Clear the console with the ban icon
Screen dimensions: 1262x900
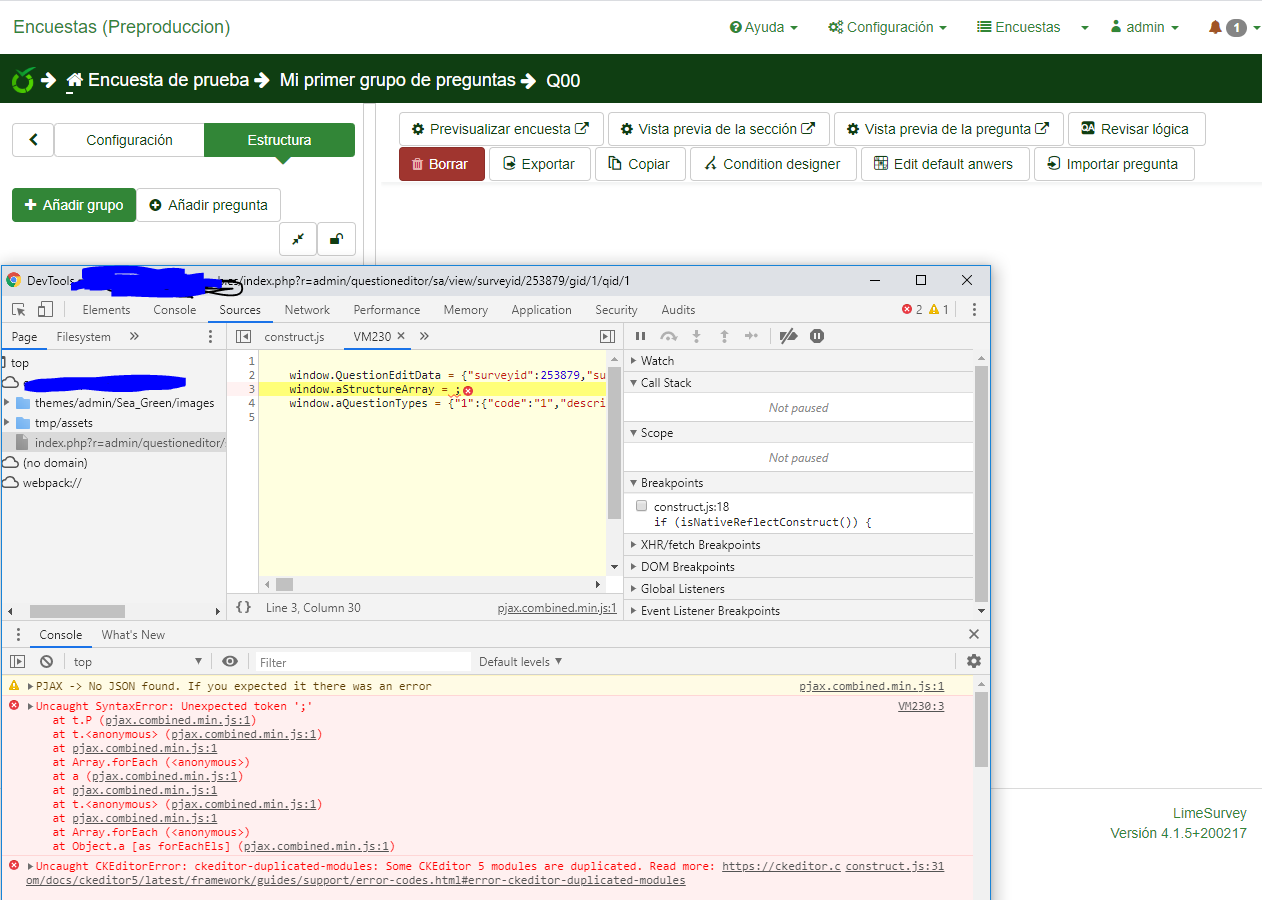coord(46,661)
